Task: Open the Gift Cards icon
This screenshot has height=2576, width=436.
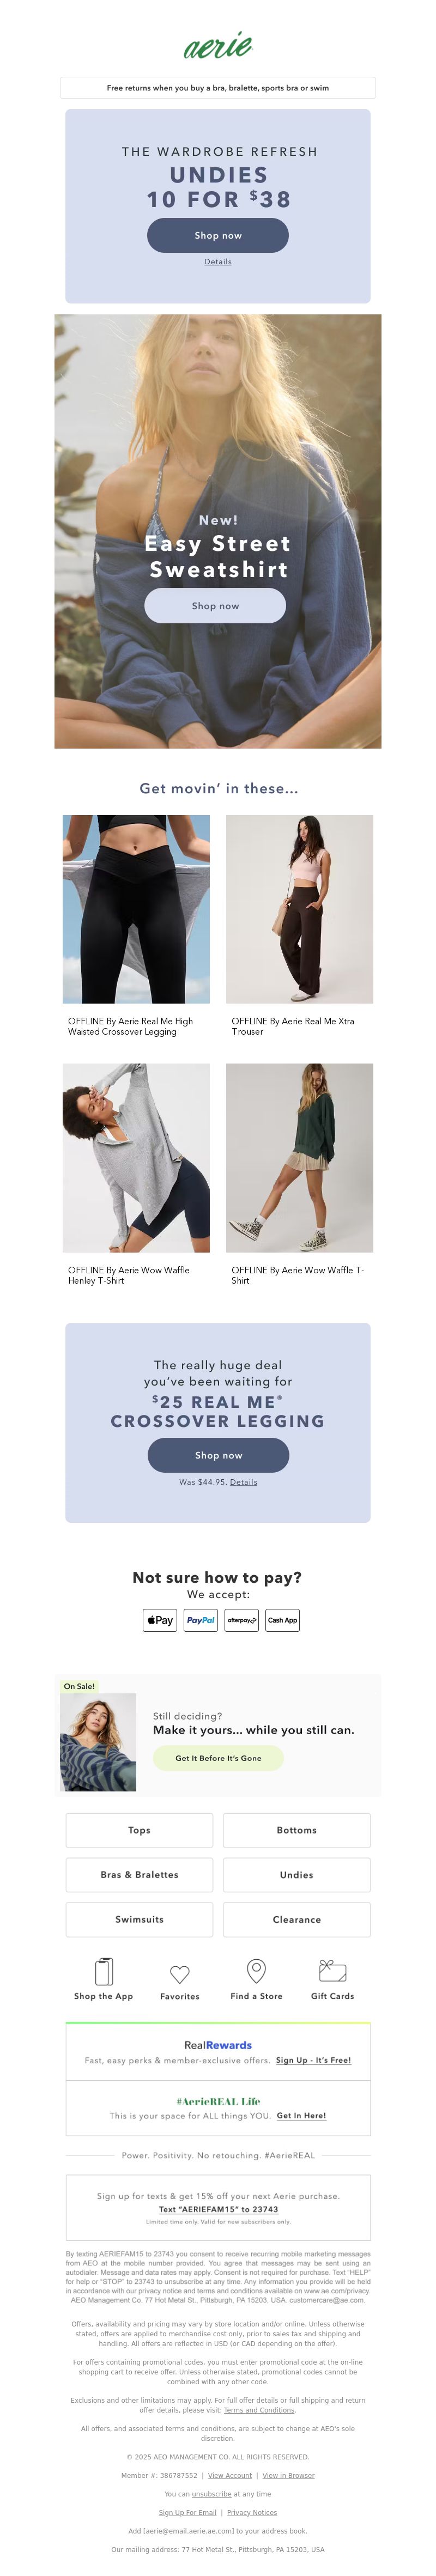Action: 332,1970
